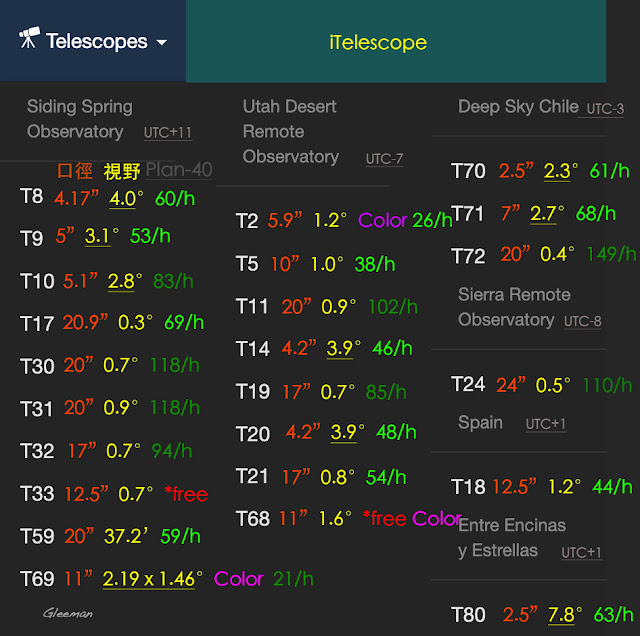Click the 3.9° field of view of T14
Viewport: 640px width, 636px height.
pos(344,349)
